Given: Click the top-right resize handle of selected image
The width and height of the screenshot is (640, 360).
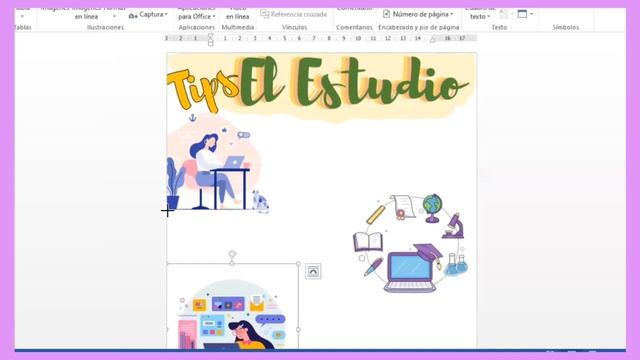Looking at the screenshot, I should click(x=298, y=264).
